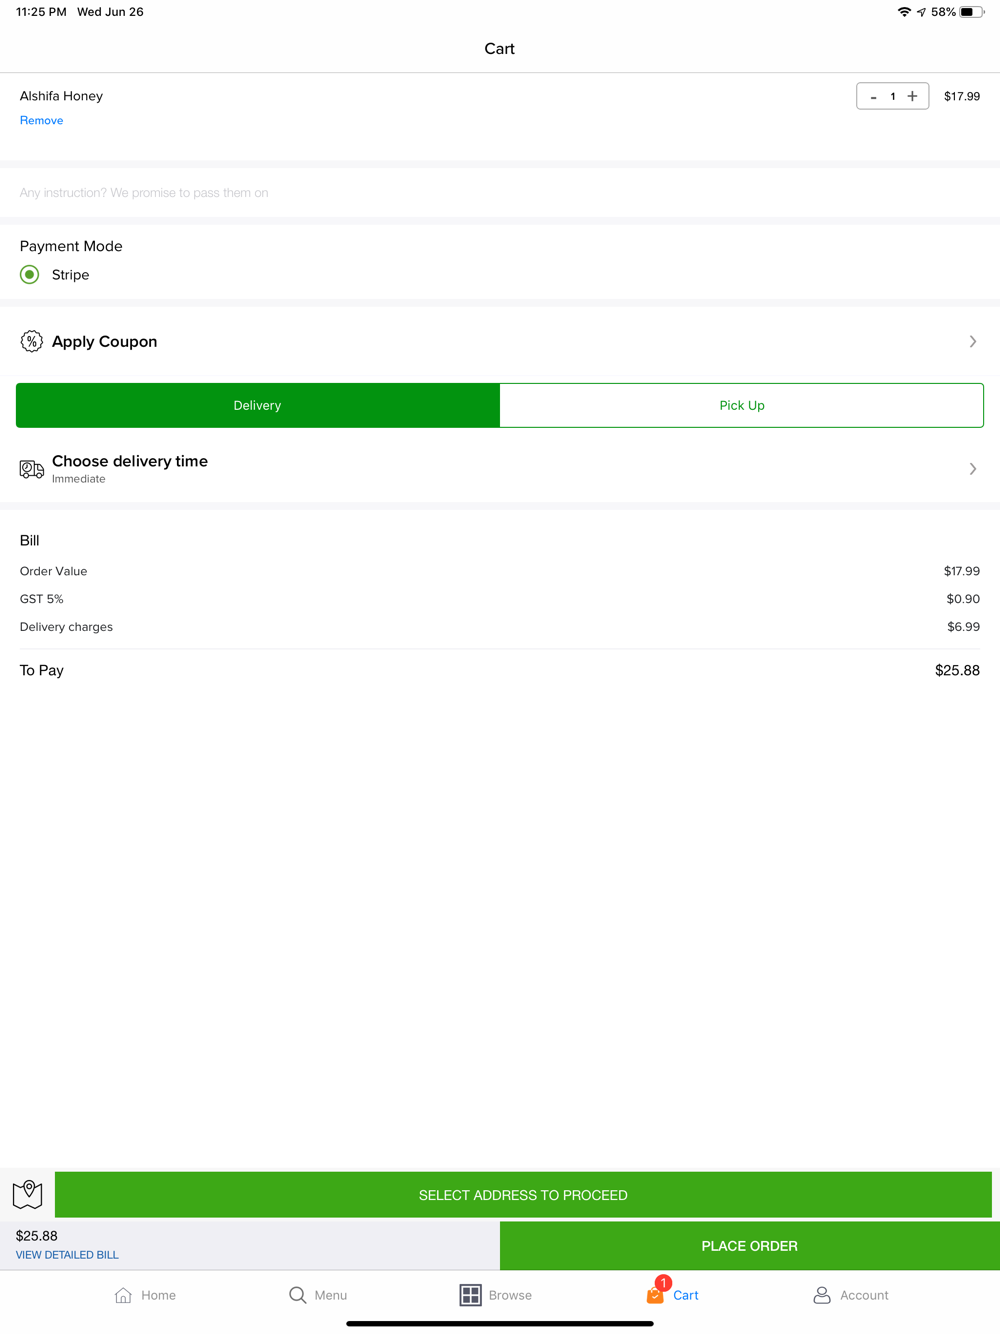Viewport: 1000px width, 1334px height.
Task: Open the Account profile icon
Action: [822, 1295]
